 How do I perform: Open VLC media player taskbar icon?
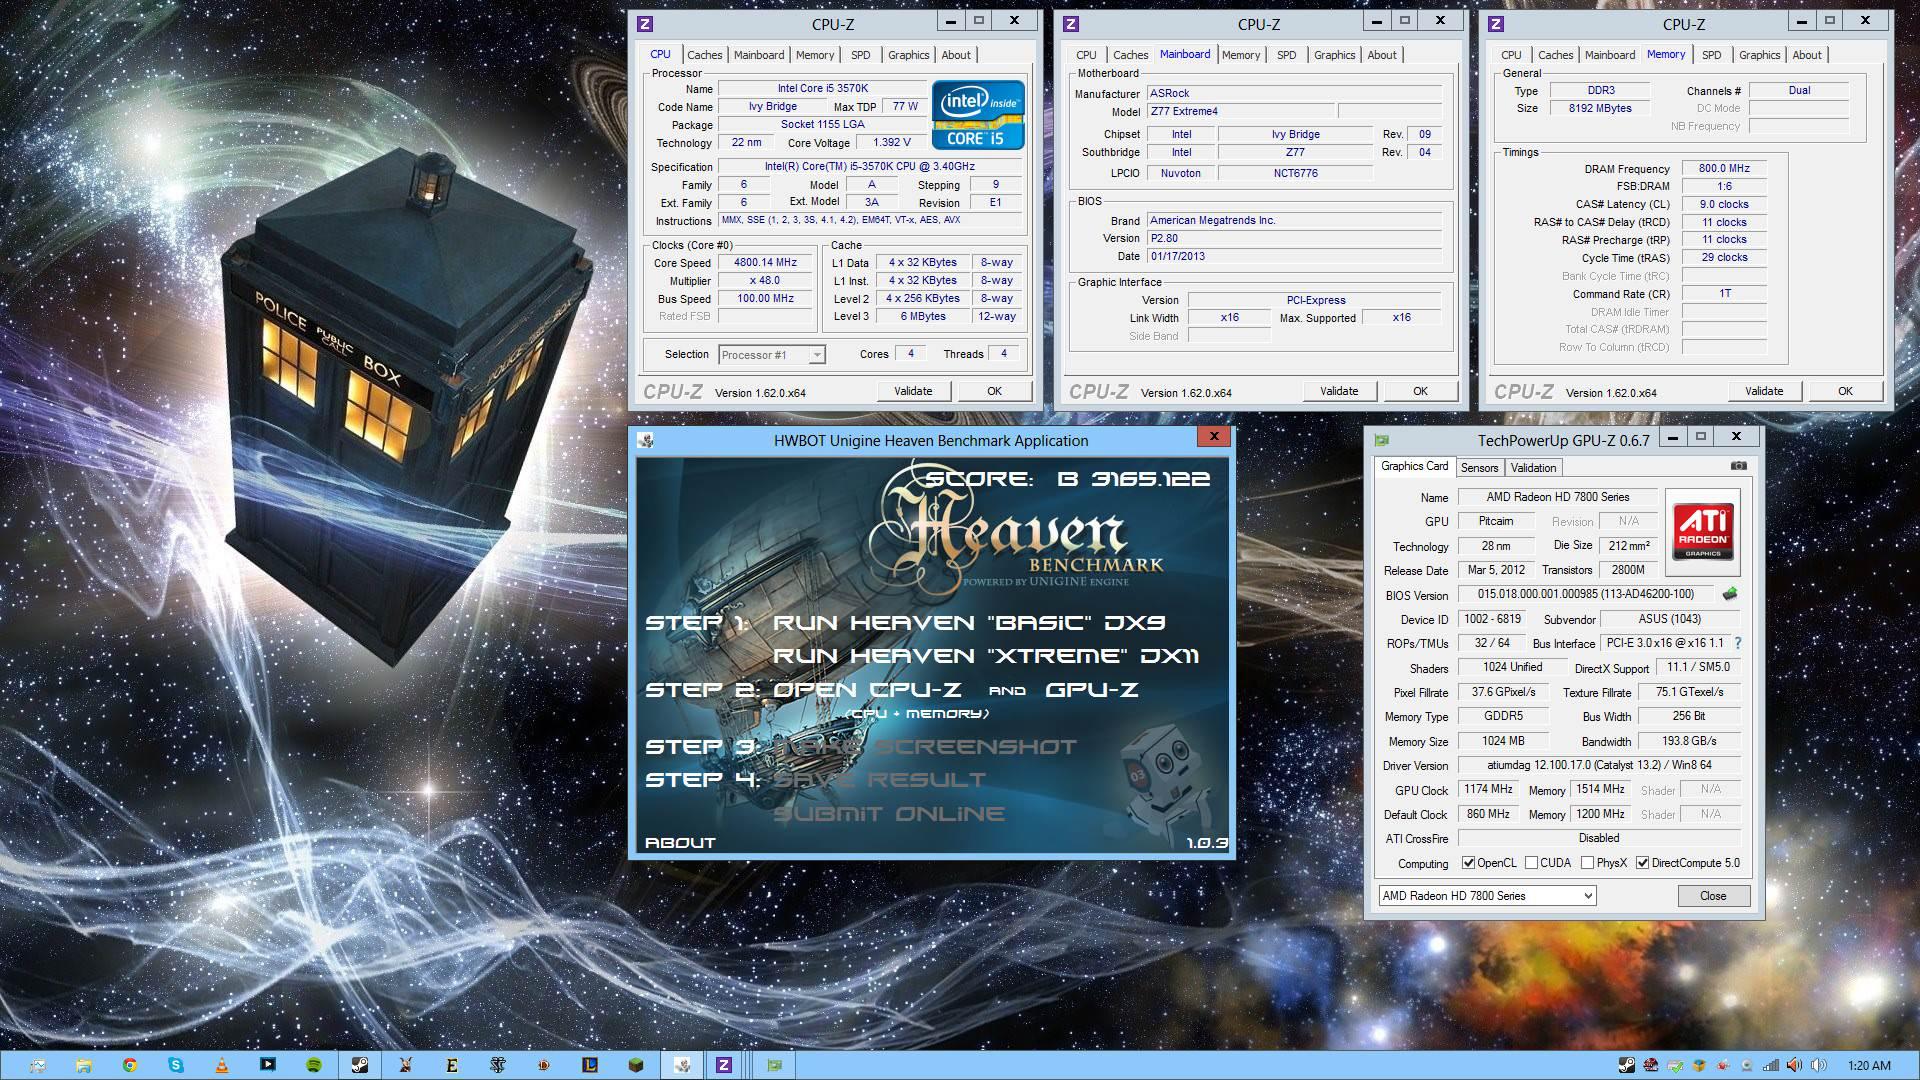222,1065
